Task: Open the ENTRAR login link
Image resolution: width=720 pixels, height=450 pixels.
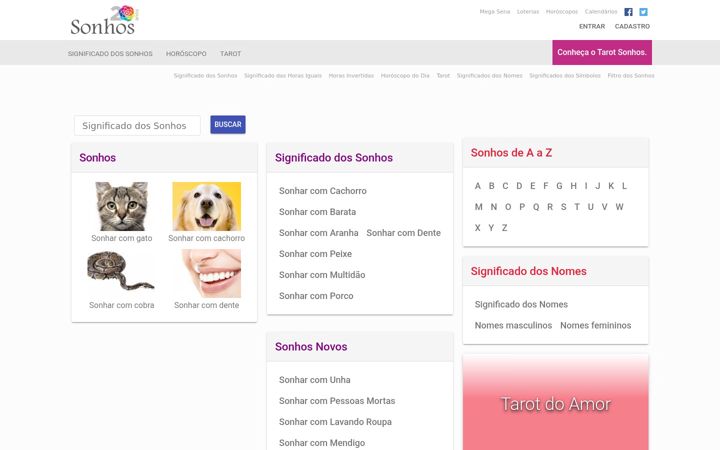Action: click(x=592, y=27)
